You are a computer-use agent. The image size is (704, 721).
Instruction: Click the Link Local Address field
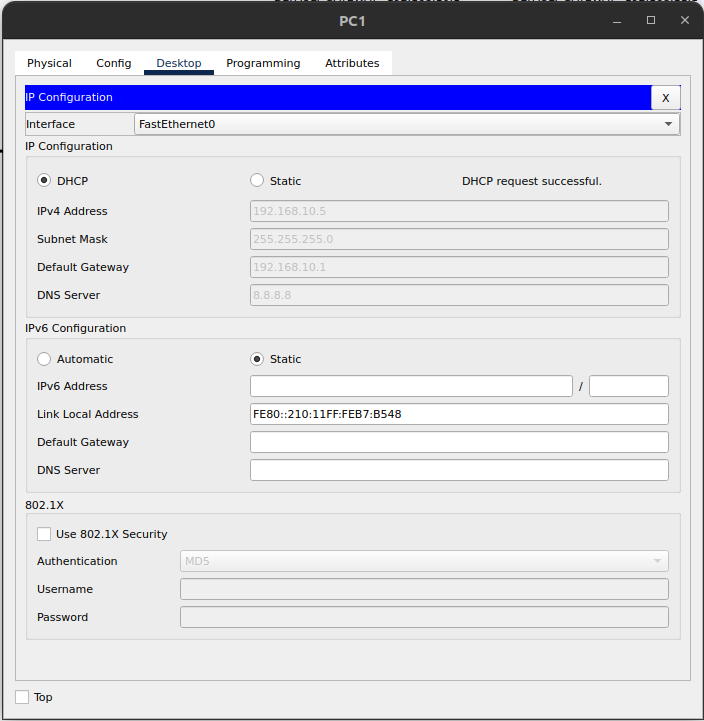point(459,414)
